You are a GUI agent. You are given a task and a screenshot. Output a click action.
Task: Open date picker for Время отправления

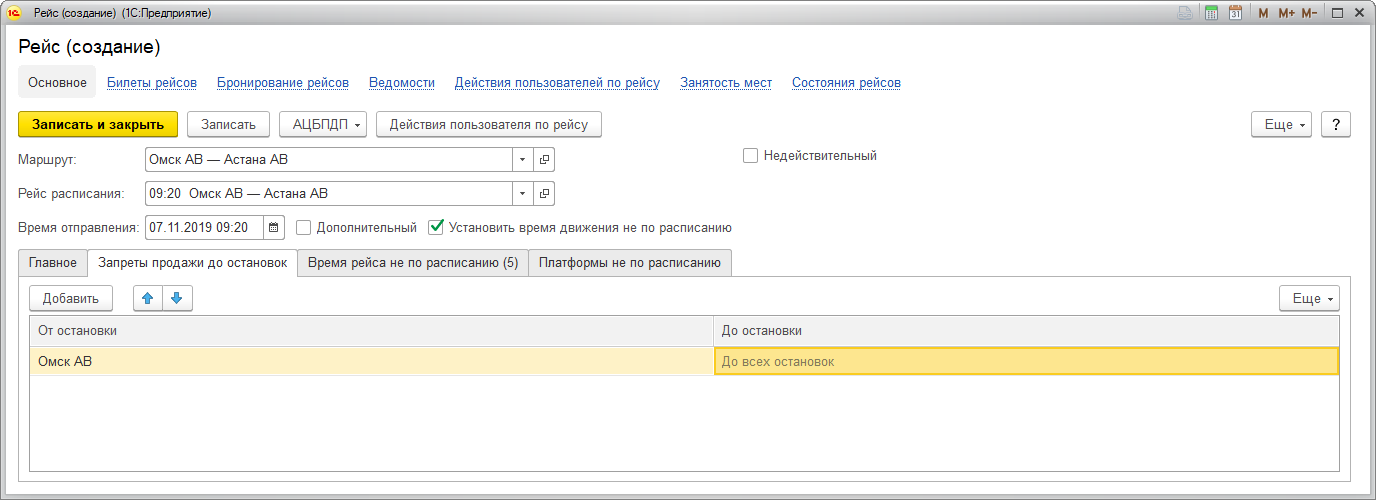pyautogui.click(x=274, y=227)
